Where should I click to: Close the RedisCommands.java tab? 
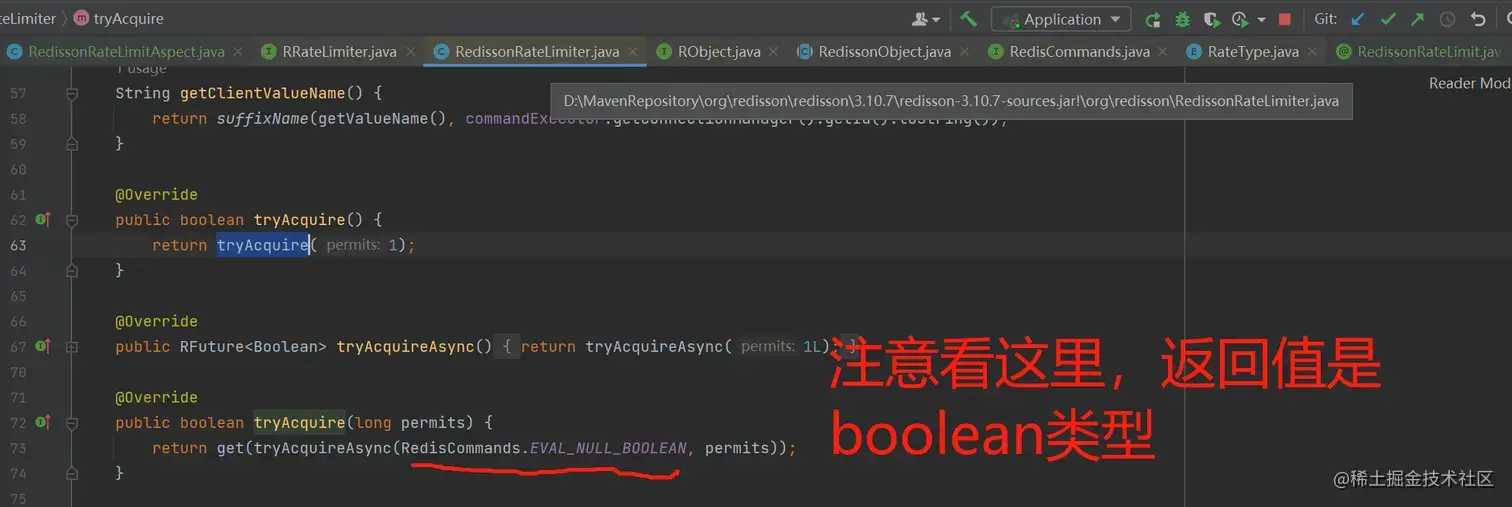pos(1161,52)
